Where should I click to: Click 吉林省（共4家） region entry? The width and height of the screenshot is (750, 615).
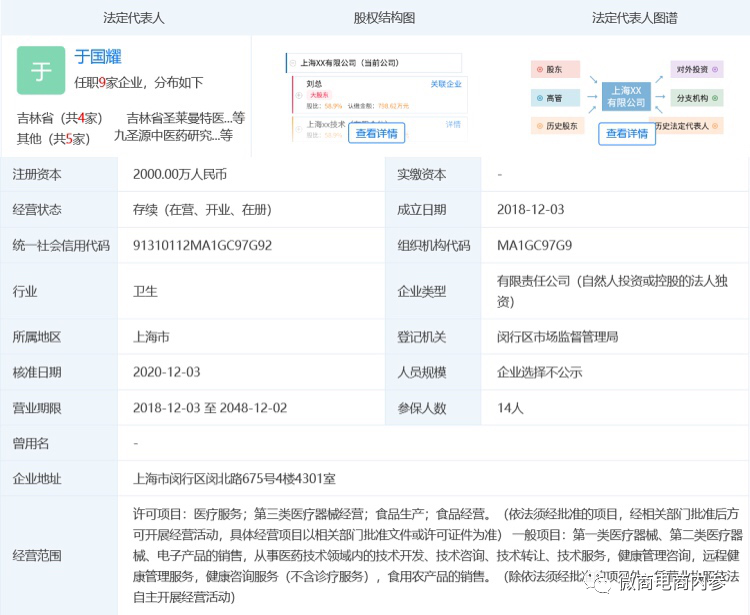coord(60,118)
